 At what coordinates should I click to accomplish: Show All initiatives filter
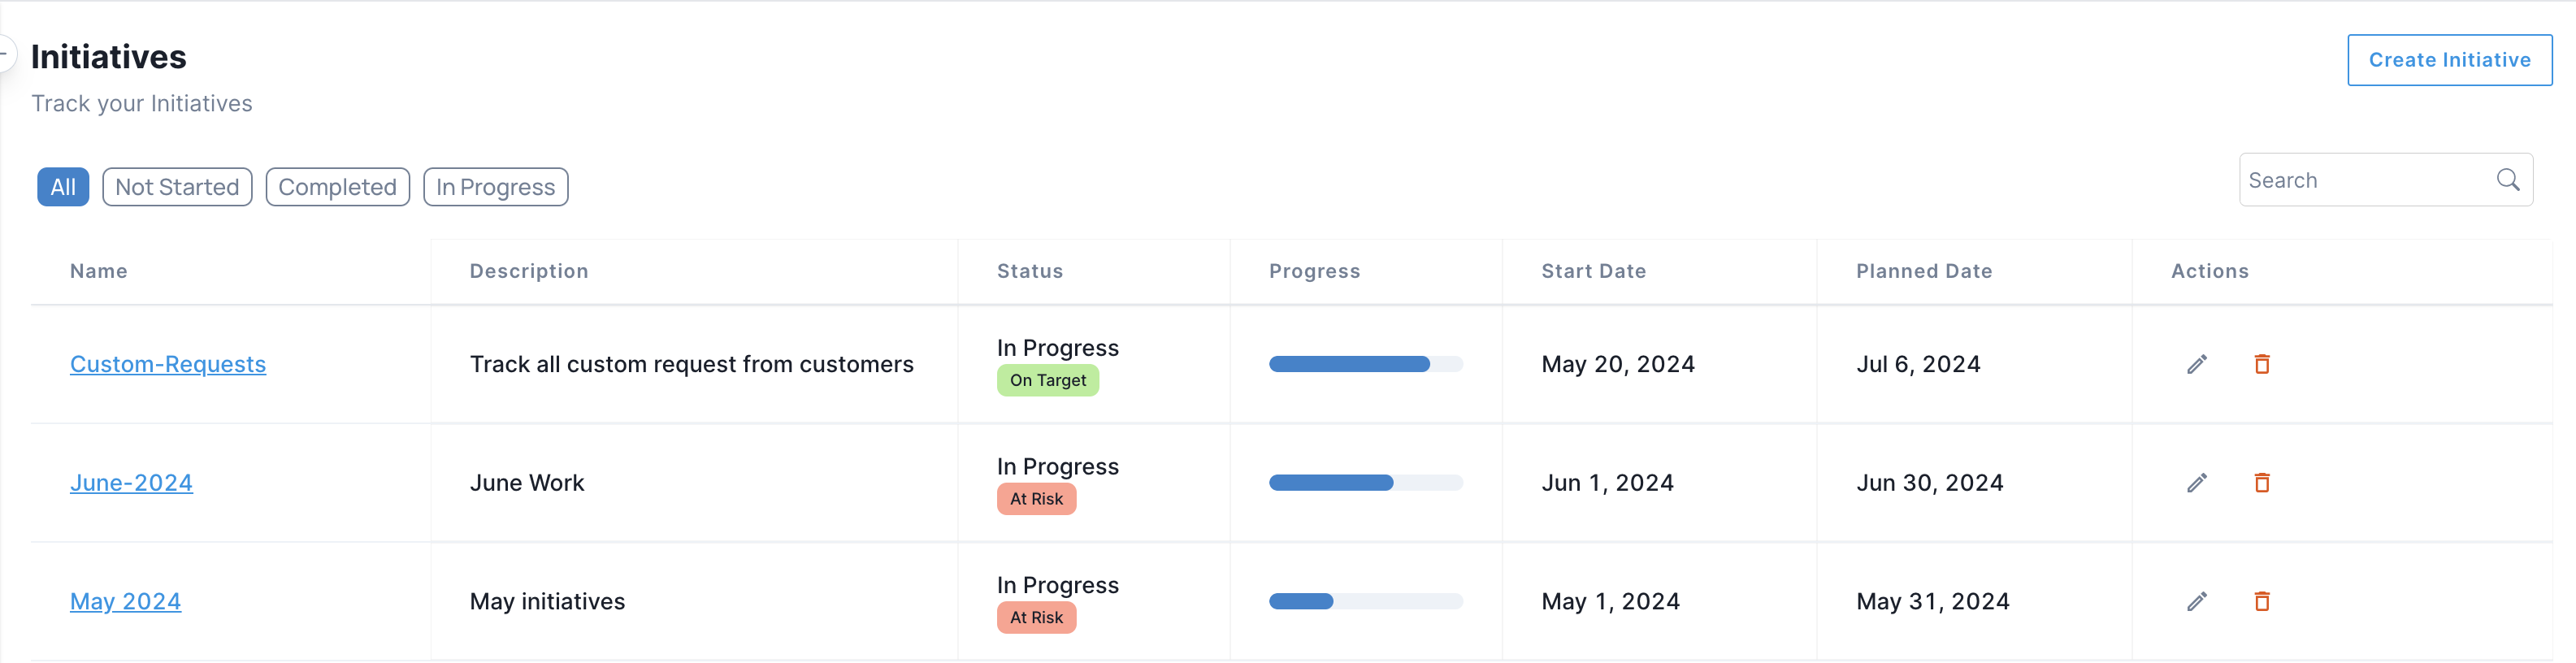(63, 187)
